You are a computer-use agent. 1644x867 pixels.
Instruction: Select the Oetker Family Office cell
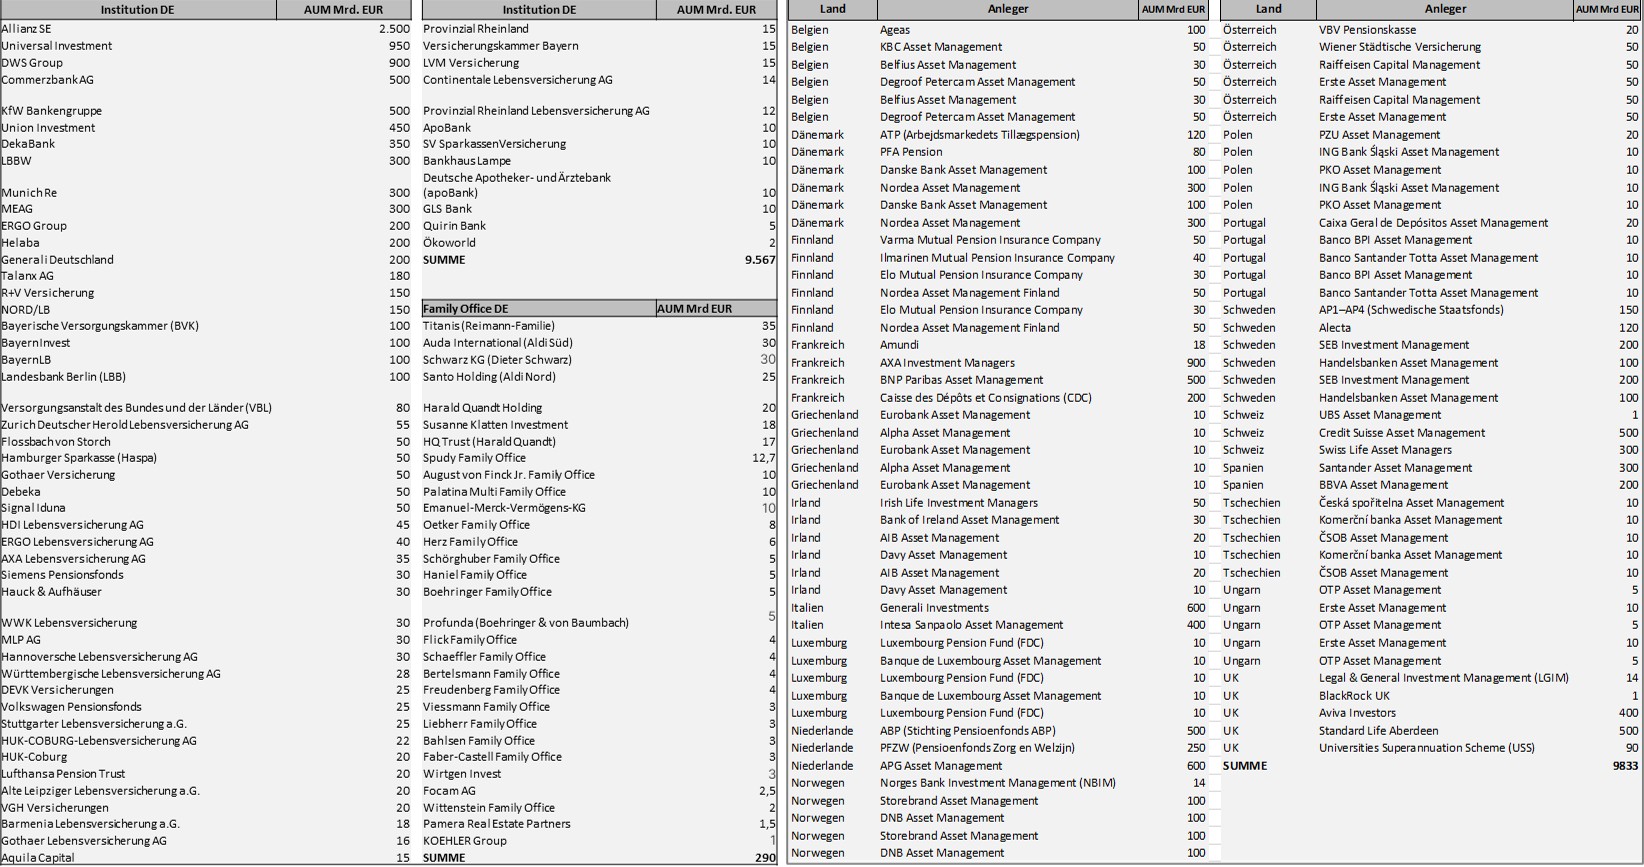(476, 525)
